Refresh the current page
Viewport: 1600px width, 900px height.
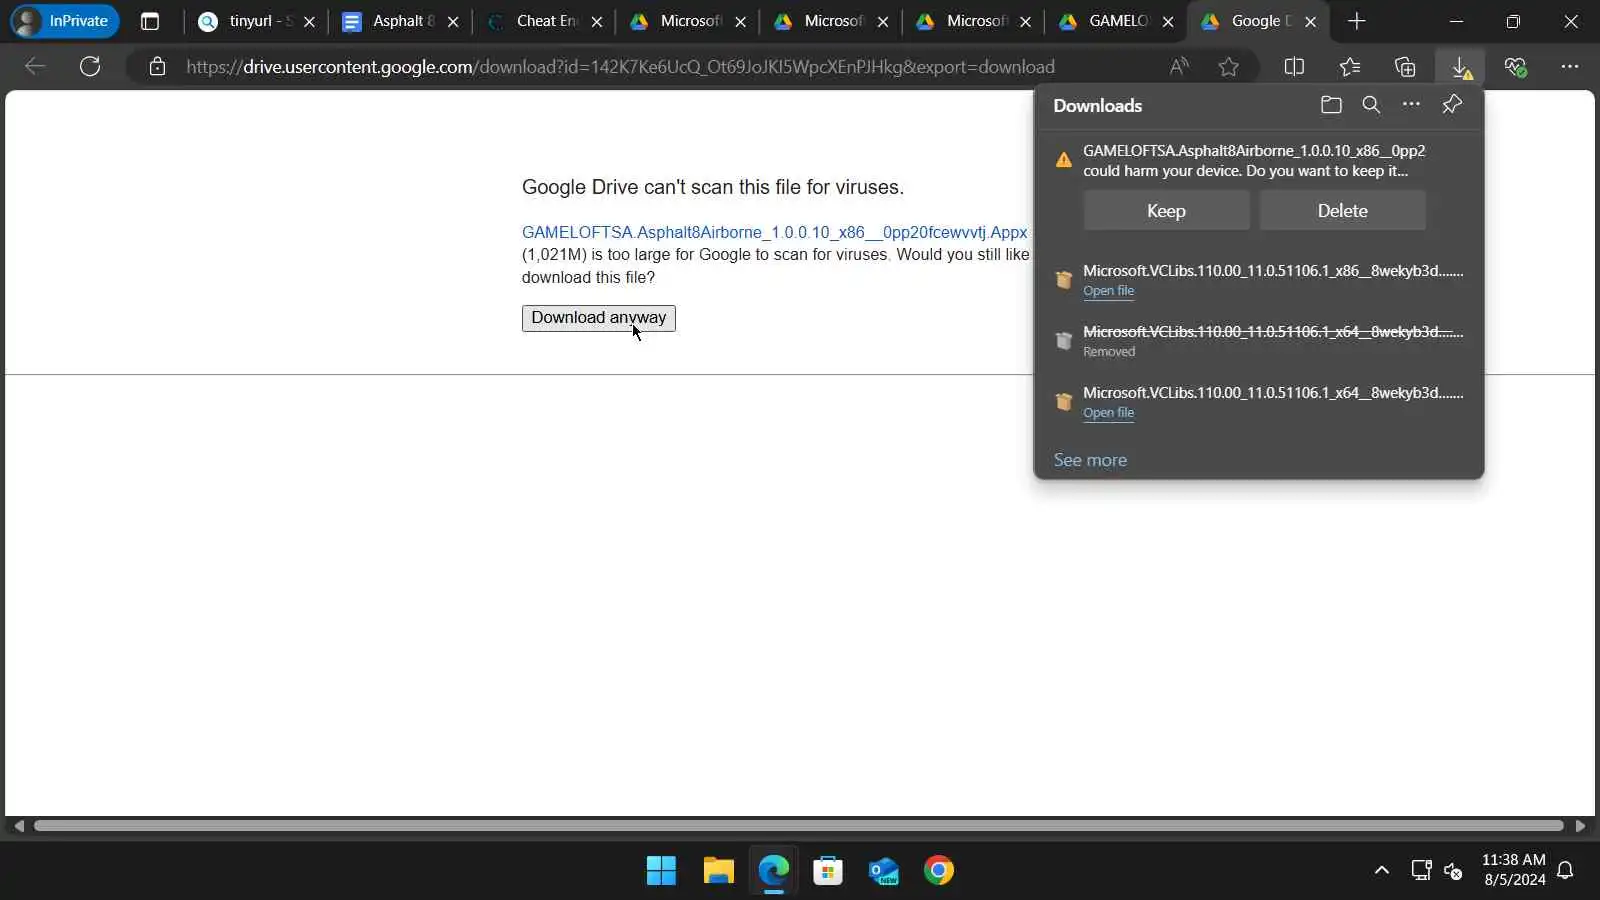(x=90, y=67)
